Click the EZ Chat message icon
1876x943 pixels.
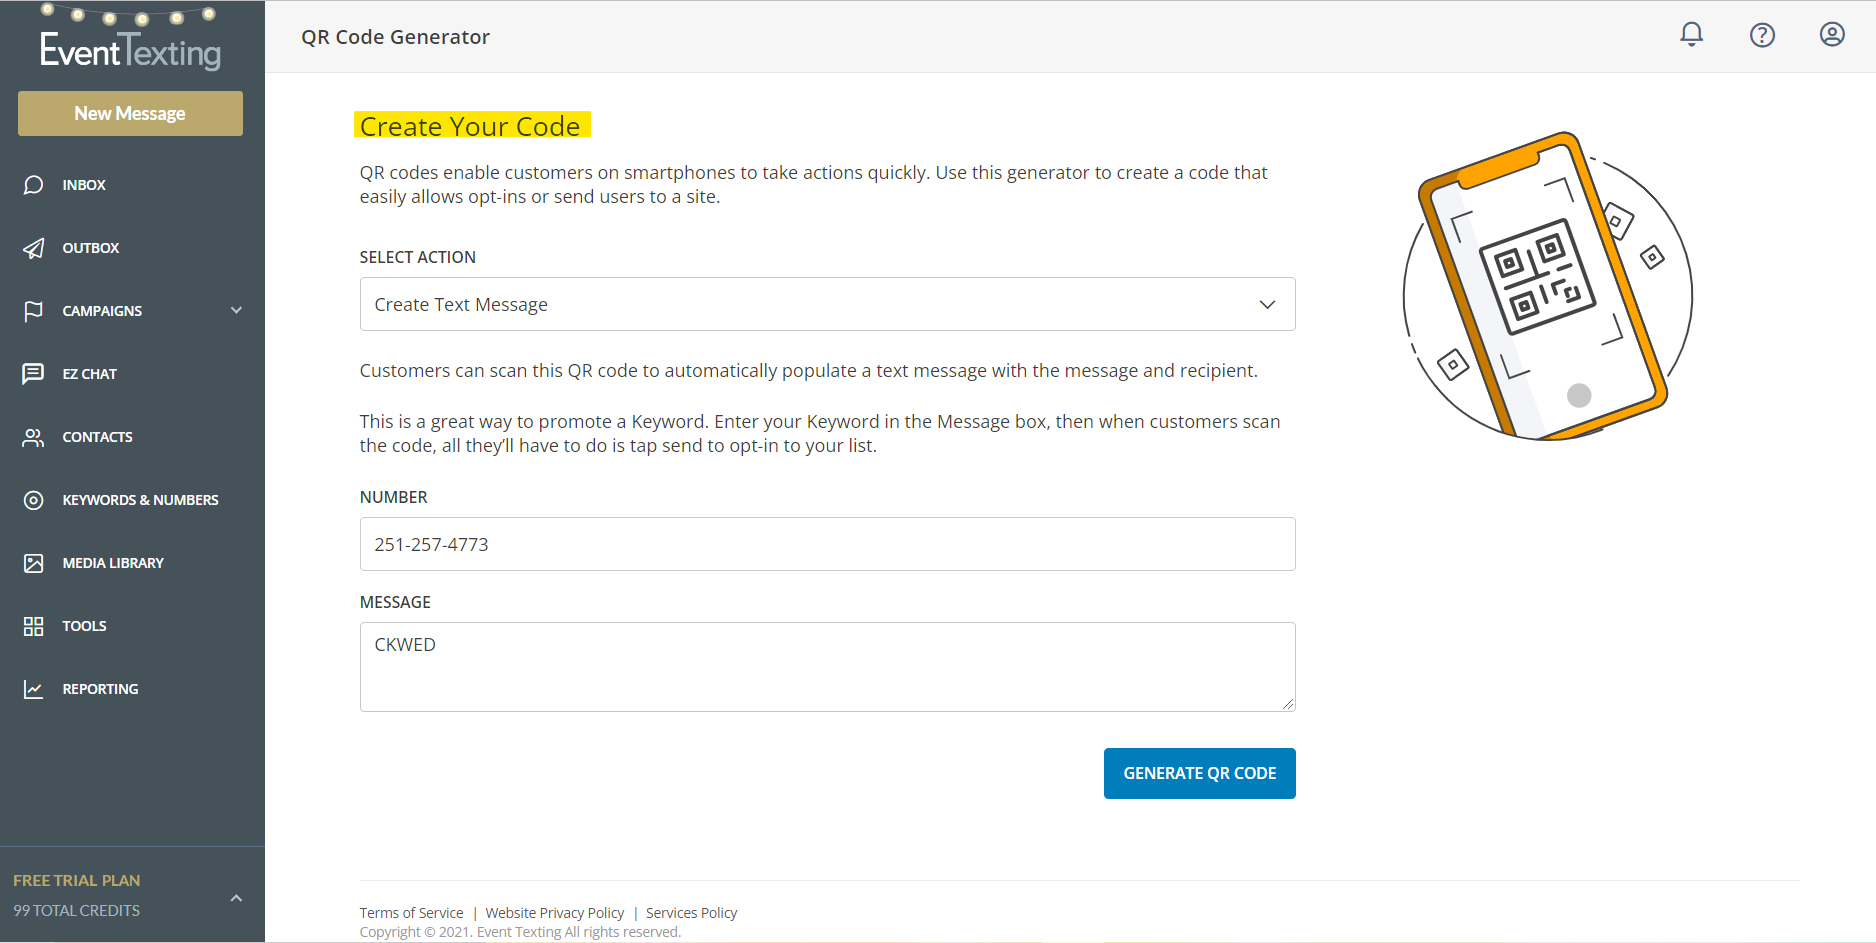34,374
